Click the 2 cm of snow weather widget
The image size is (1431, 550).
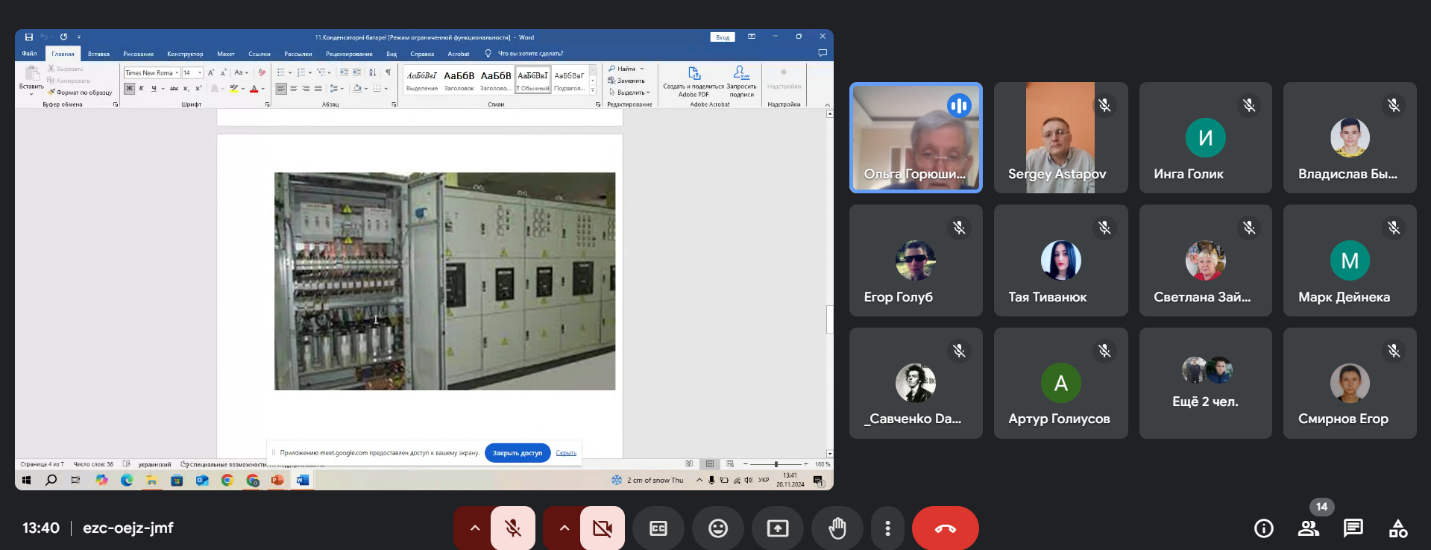tap(647, 480)
